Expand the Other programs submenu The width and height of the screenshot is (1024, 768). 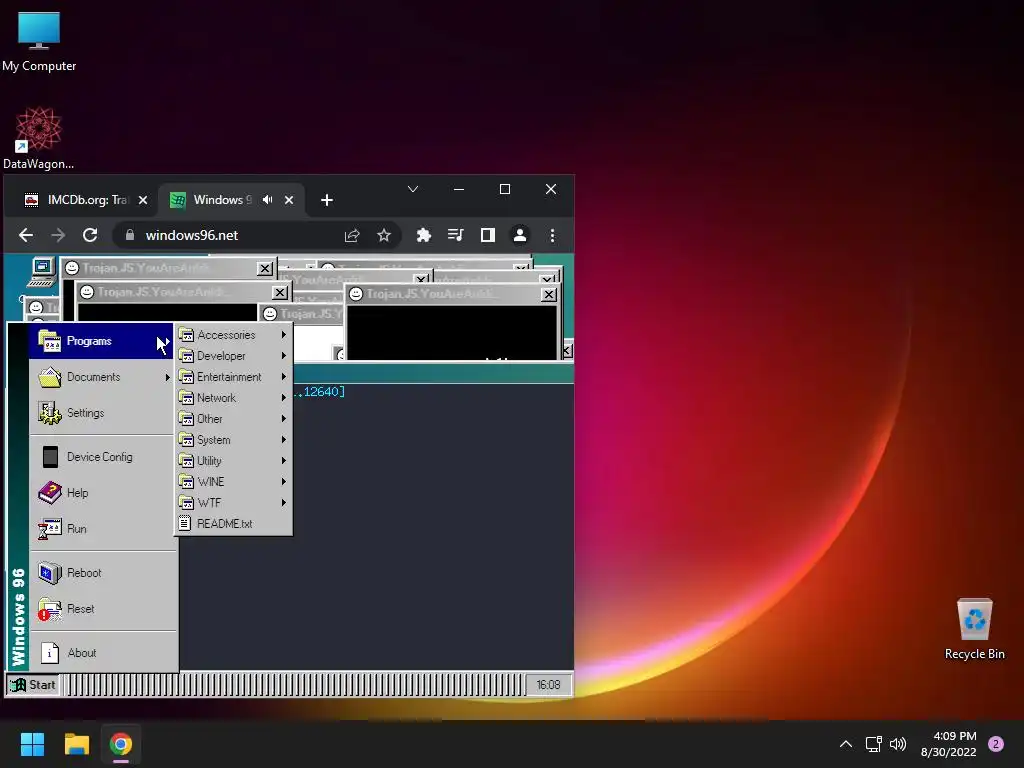234,419
